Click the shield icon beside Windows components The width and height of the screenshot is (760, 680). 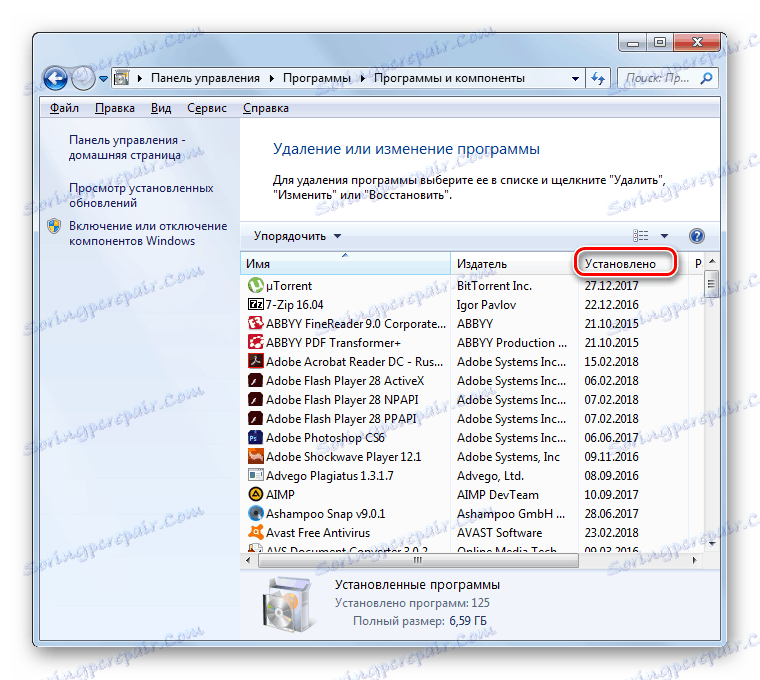click(x=54, y=226)
